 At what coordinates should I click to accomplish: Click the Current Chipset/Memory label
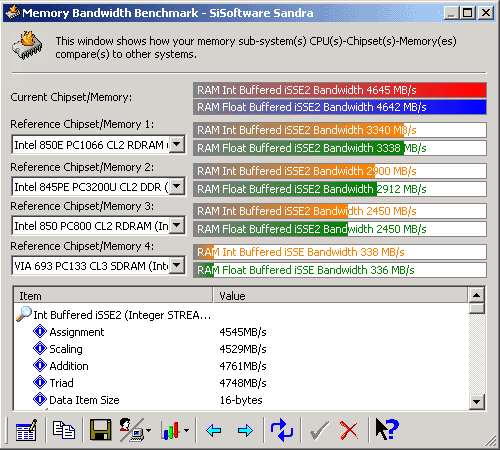pos(71,97)
